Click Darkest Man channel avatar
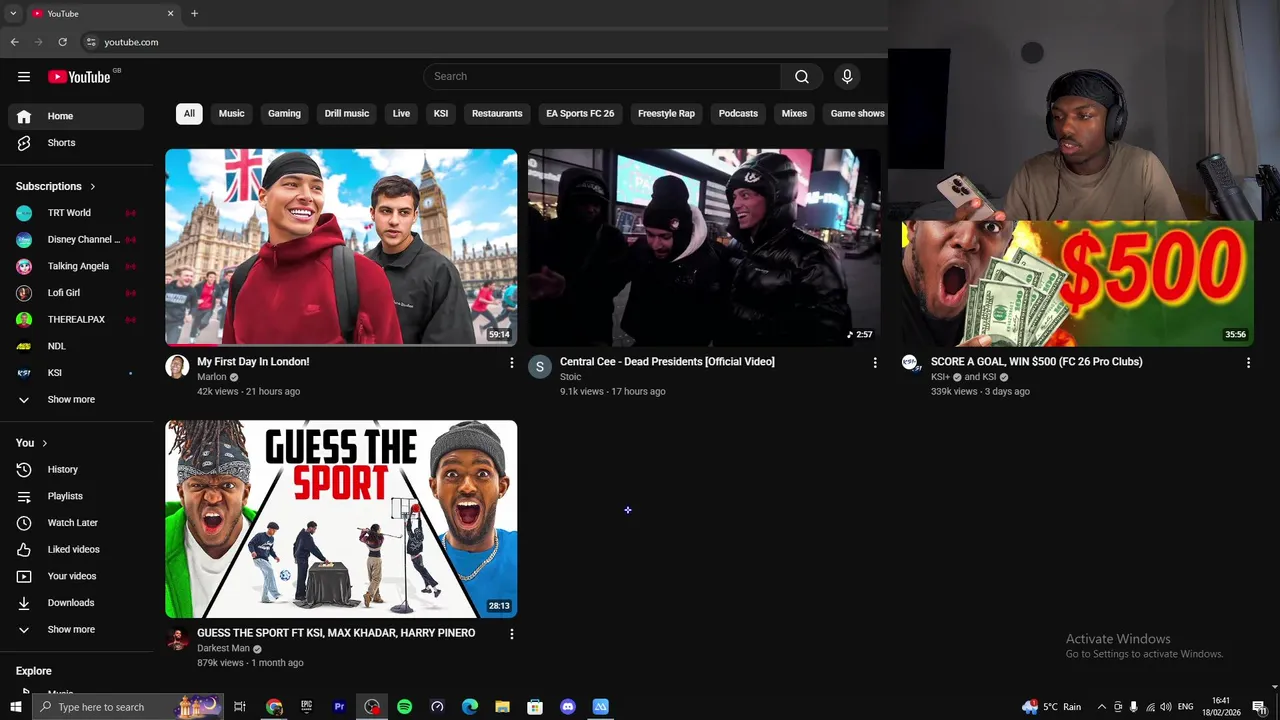The height and width of the screenshot is (720, 1280). coord(177,640)
